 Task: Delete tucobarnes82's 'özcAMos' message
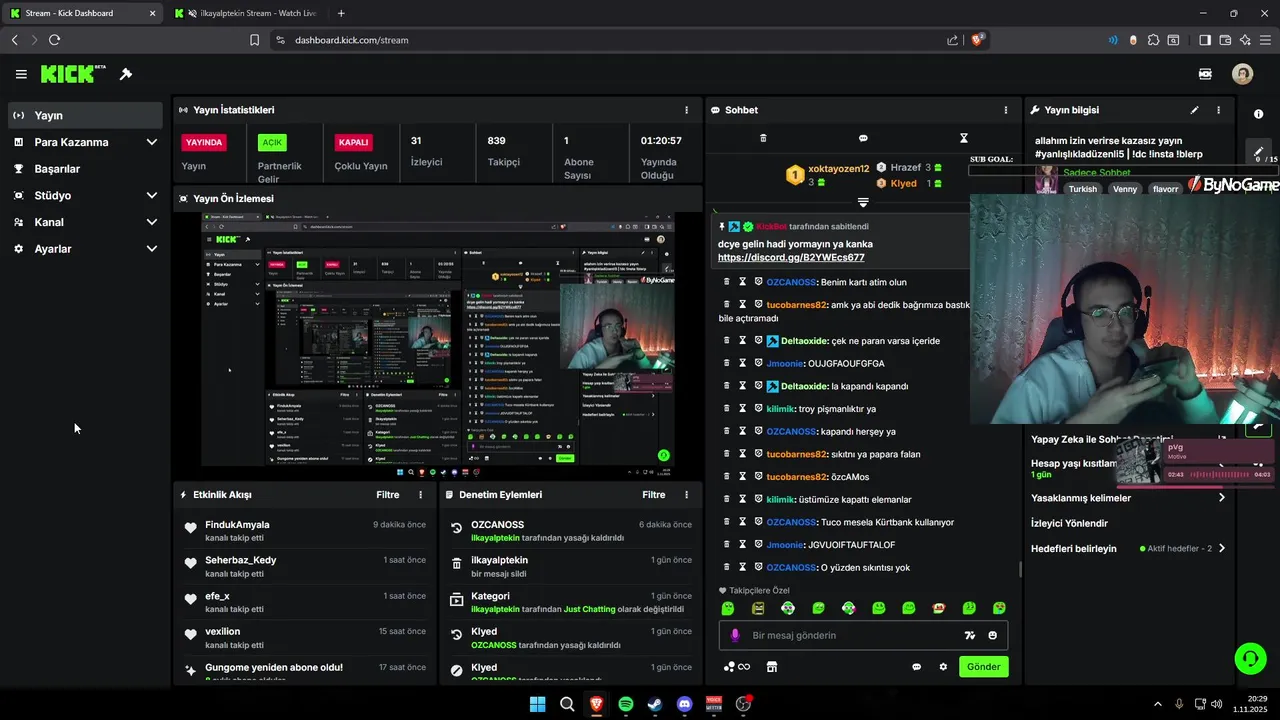(x=727, y=477)
